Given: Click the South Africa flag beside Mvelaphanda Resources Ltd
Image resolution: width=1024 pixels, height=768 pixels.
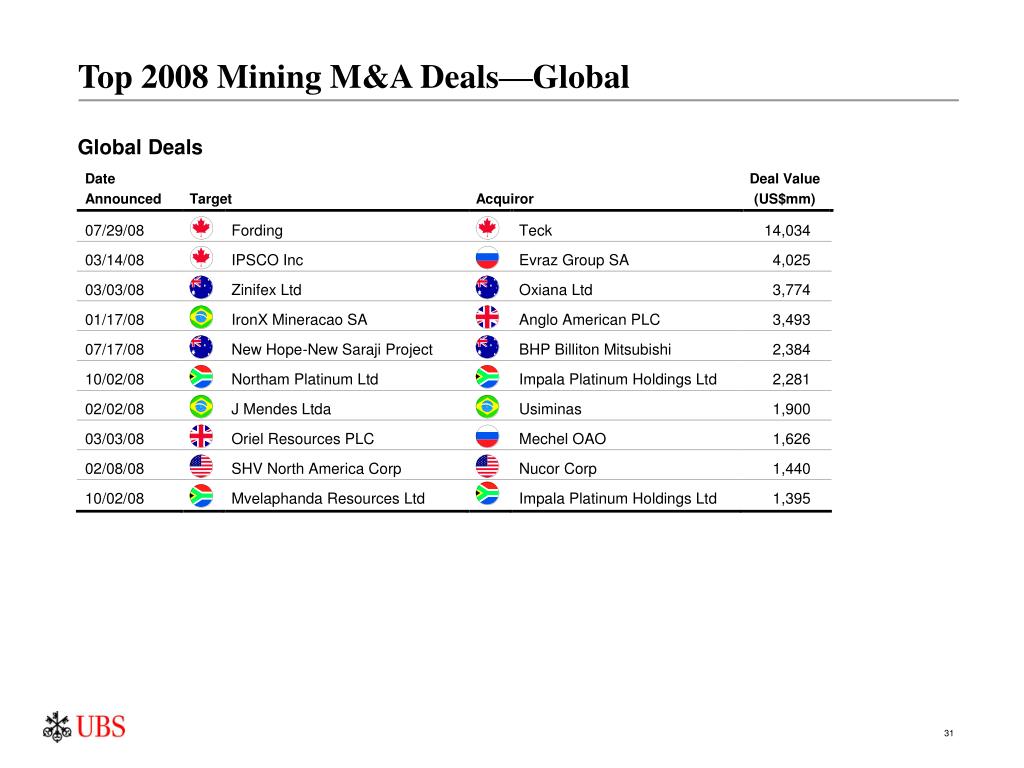Looking at the screenshot, I should (x=201, y=496).
